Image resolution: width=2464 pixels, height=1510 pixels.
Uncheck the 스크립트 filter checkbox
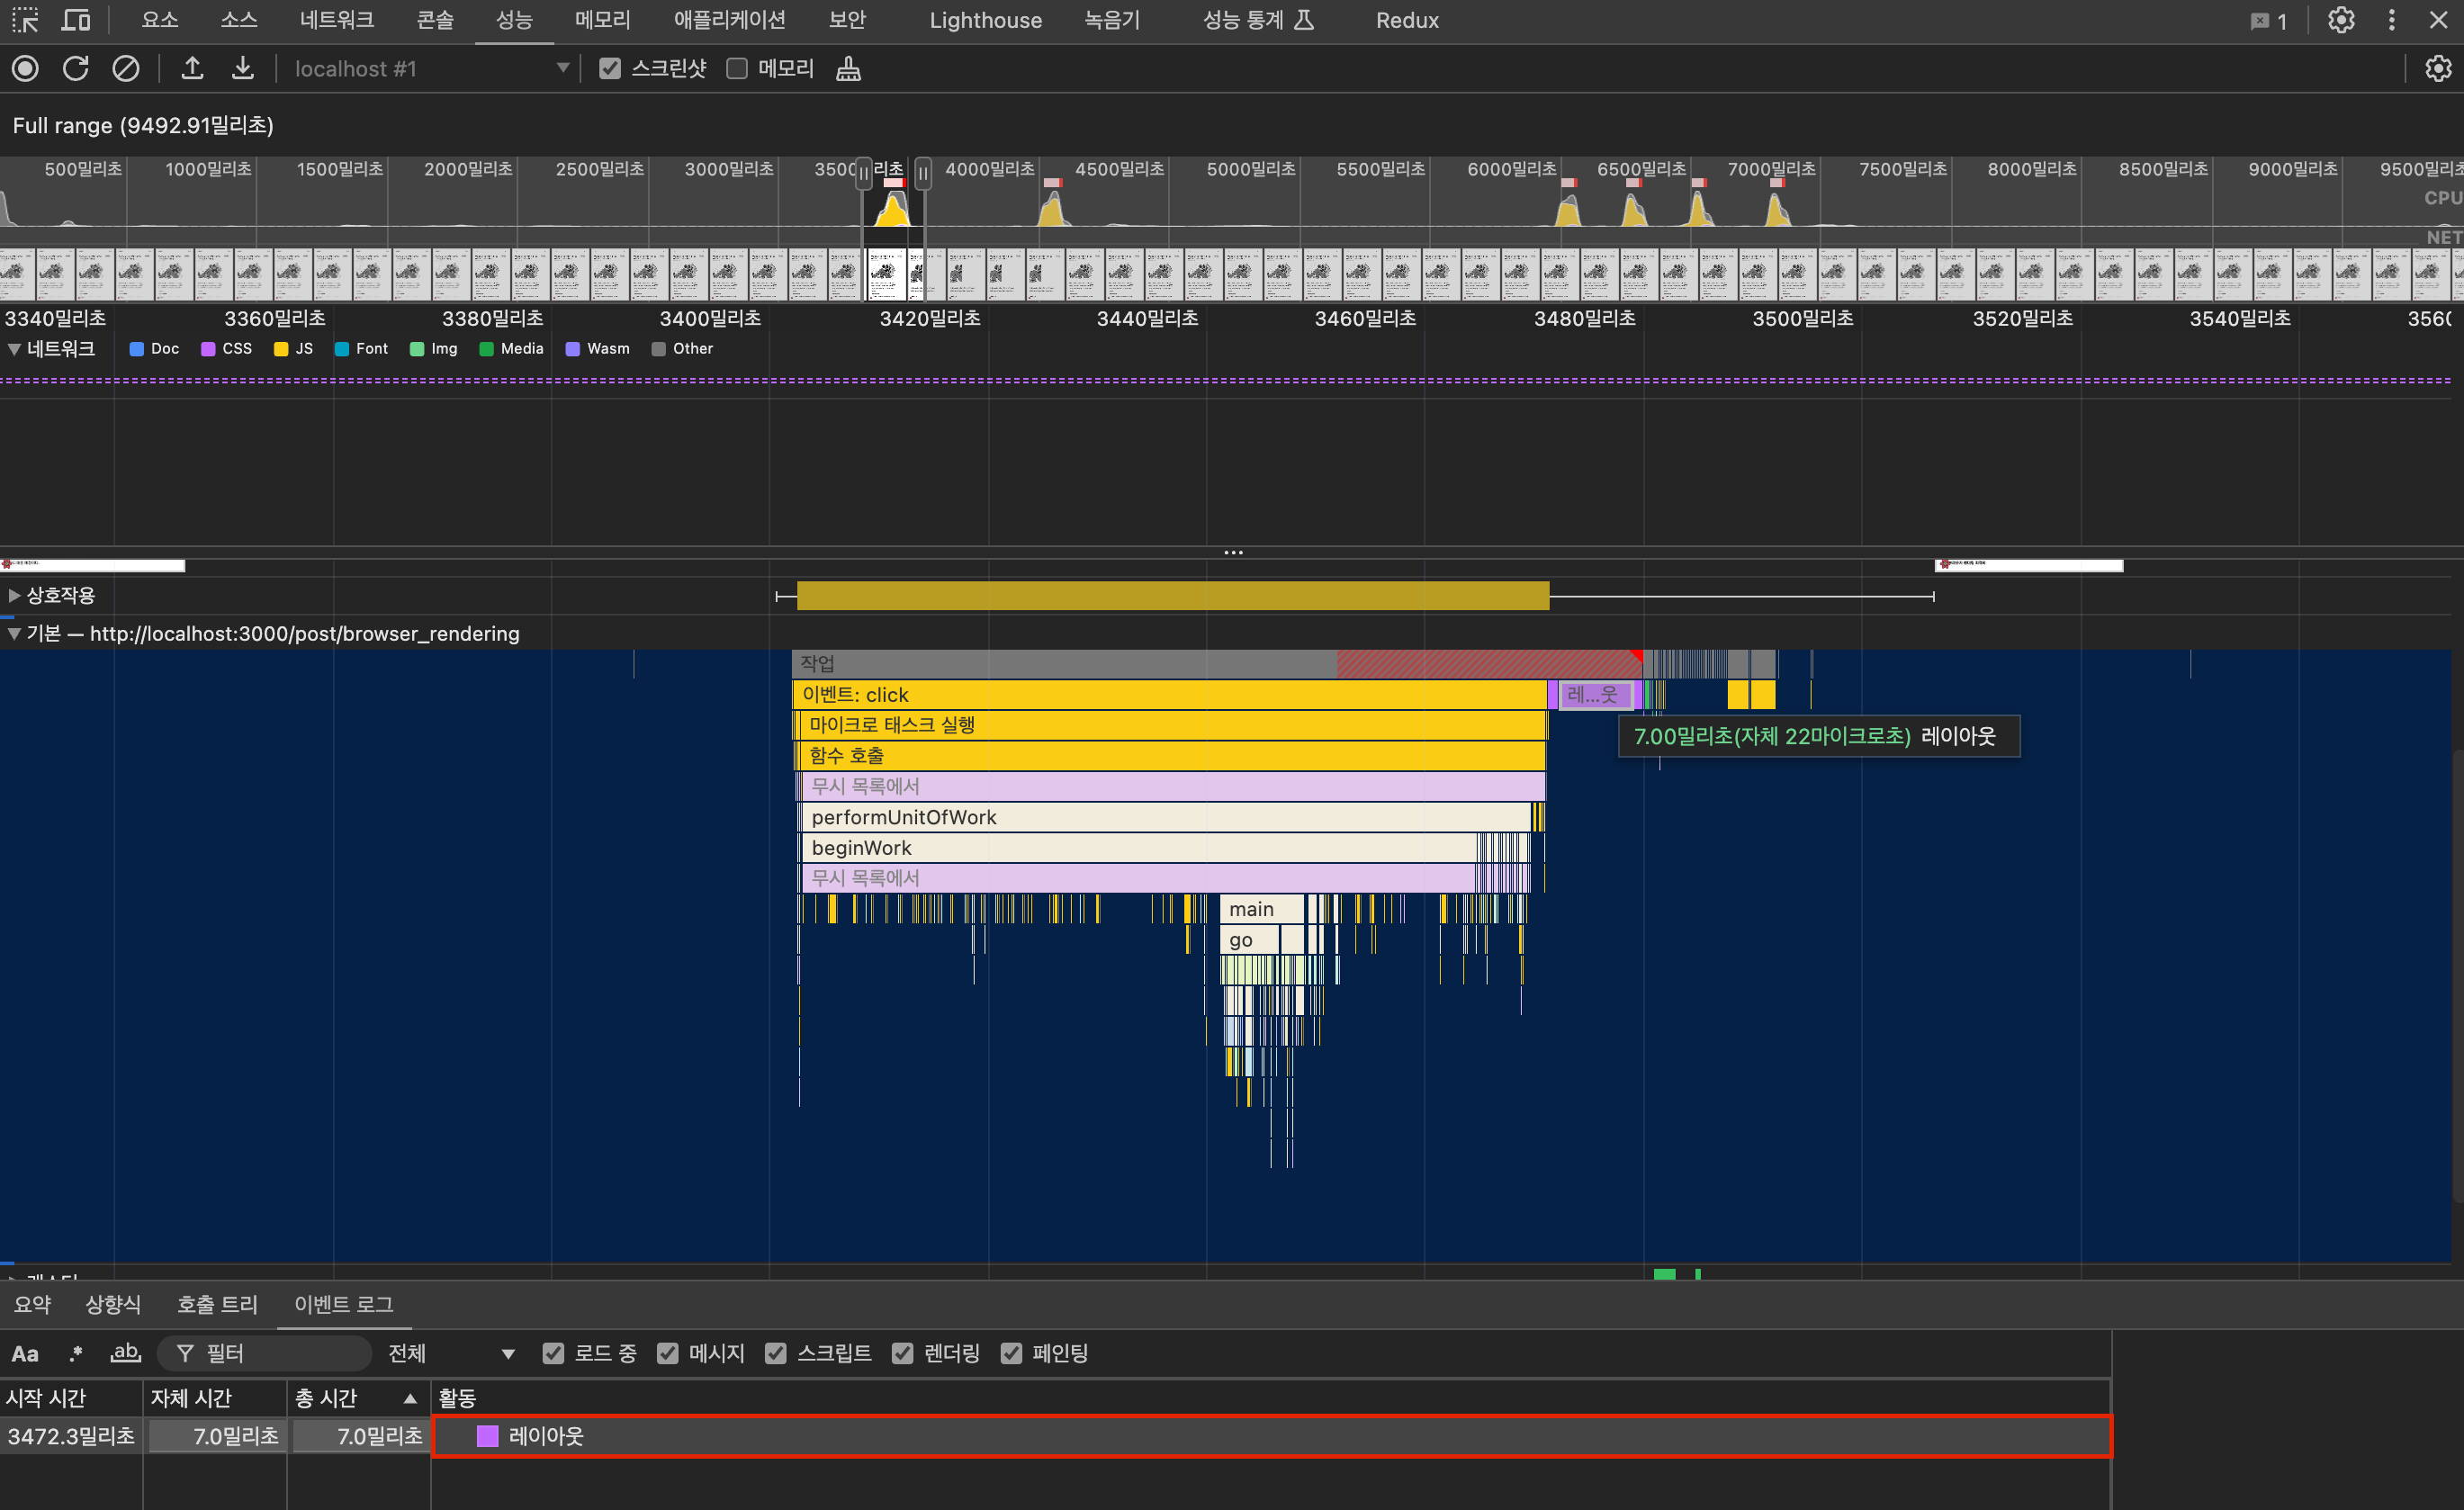point(776,1353)
